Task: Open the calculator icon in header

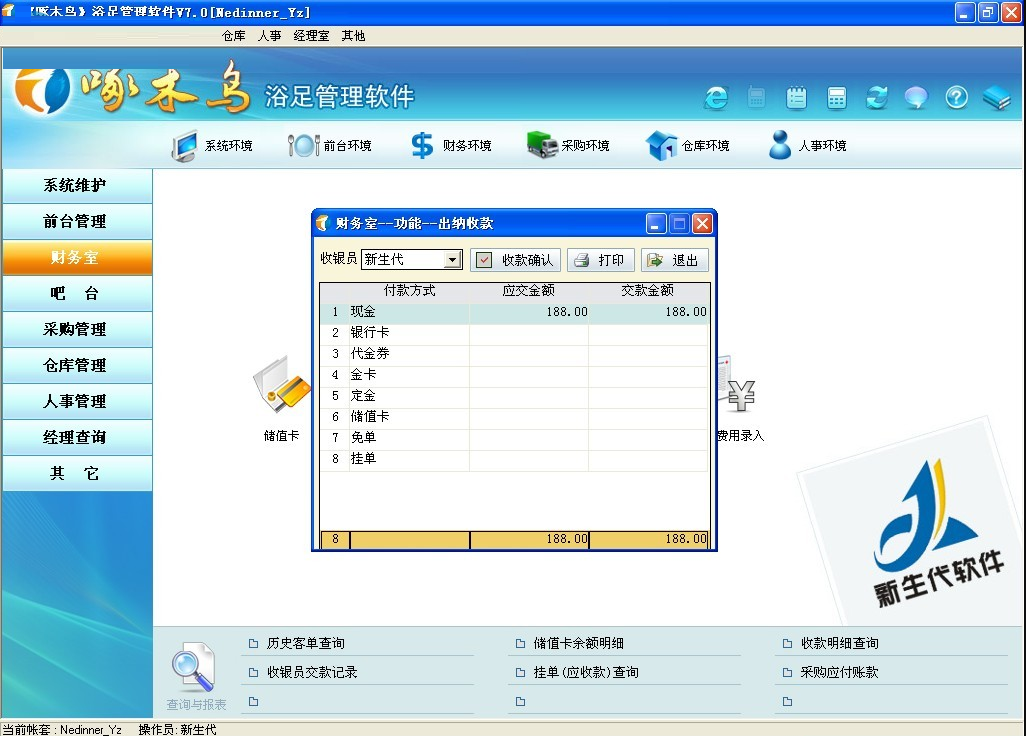Action: point(837,97)
